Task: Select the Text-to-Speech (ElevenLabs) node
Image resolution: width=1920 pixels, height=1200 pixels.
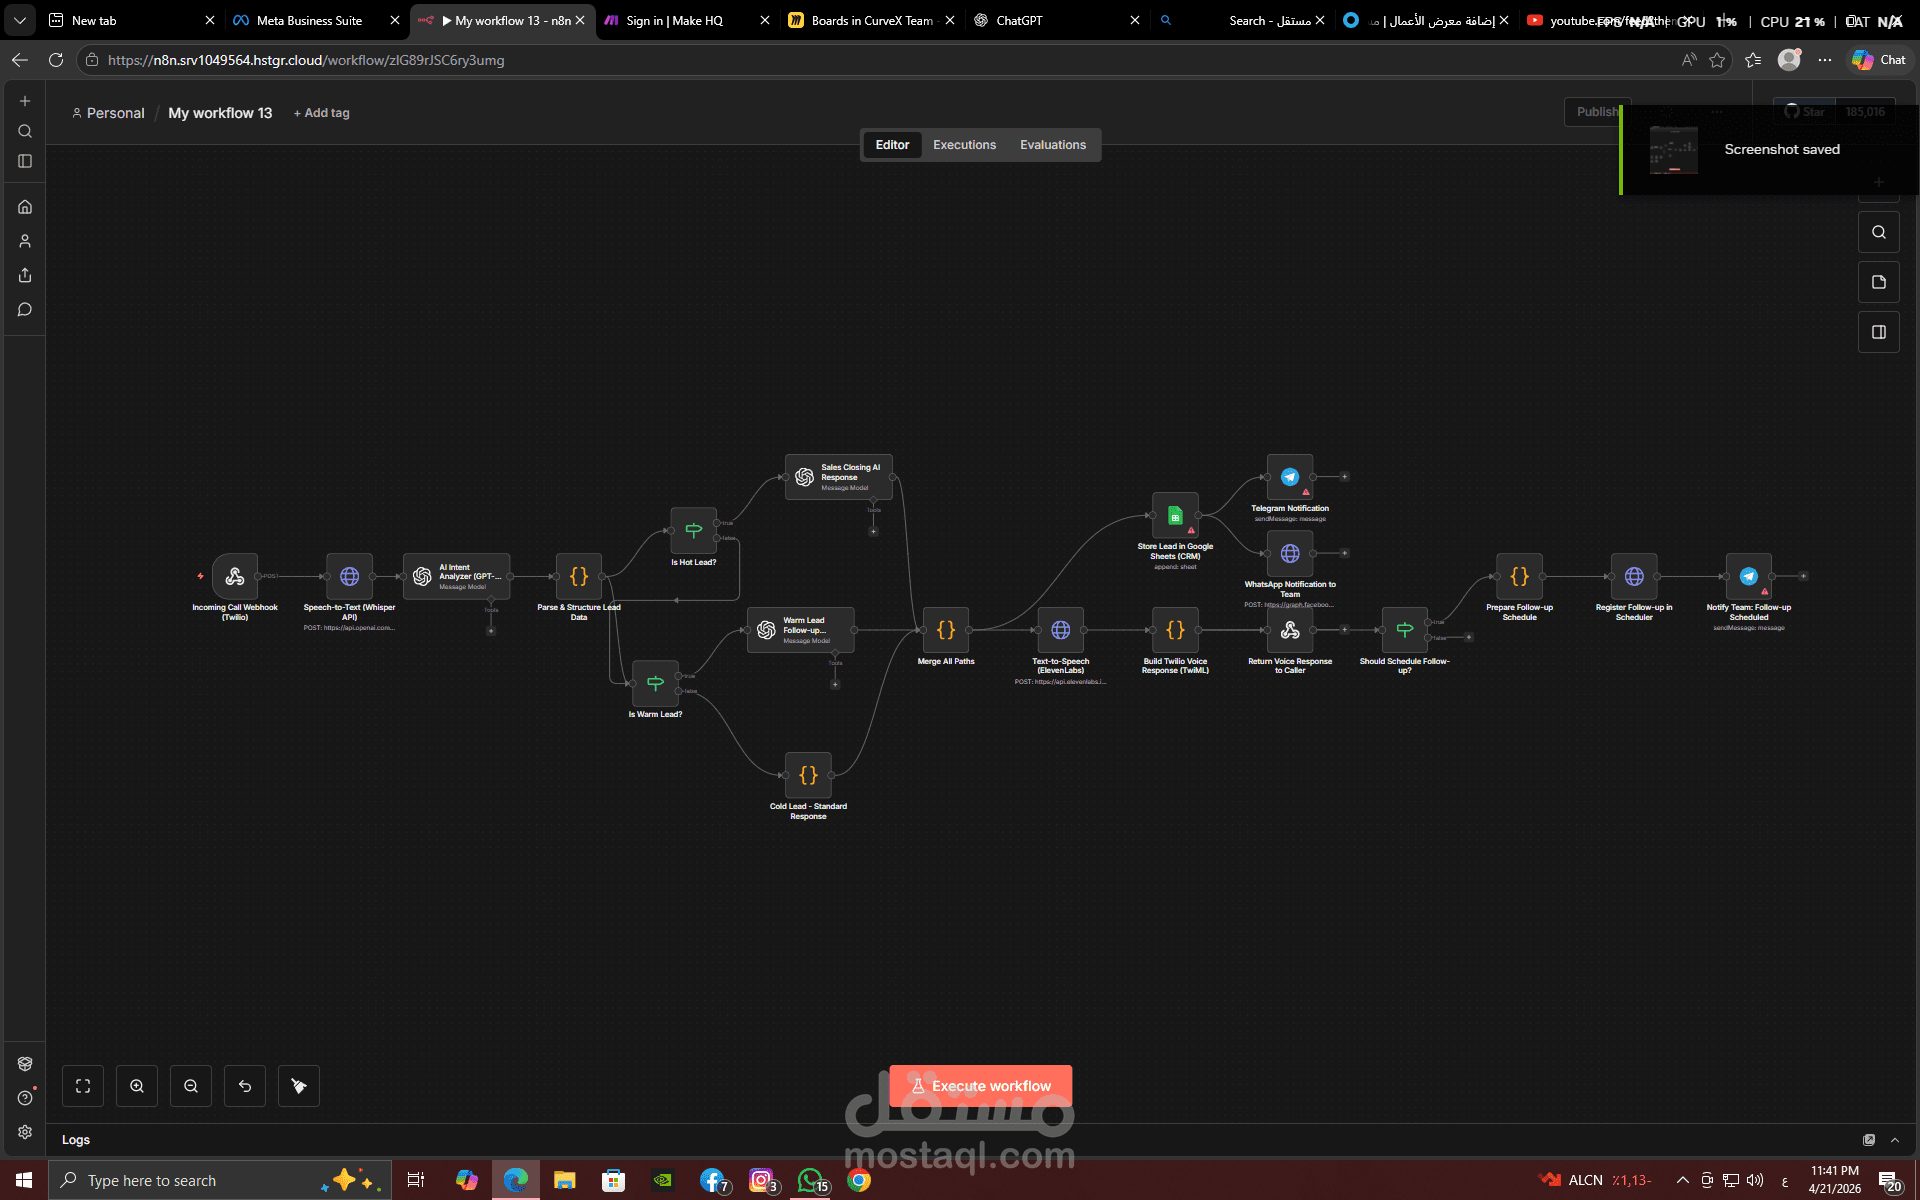Action: coord(1061,630)
